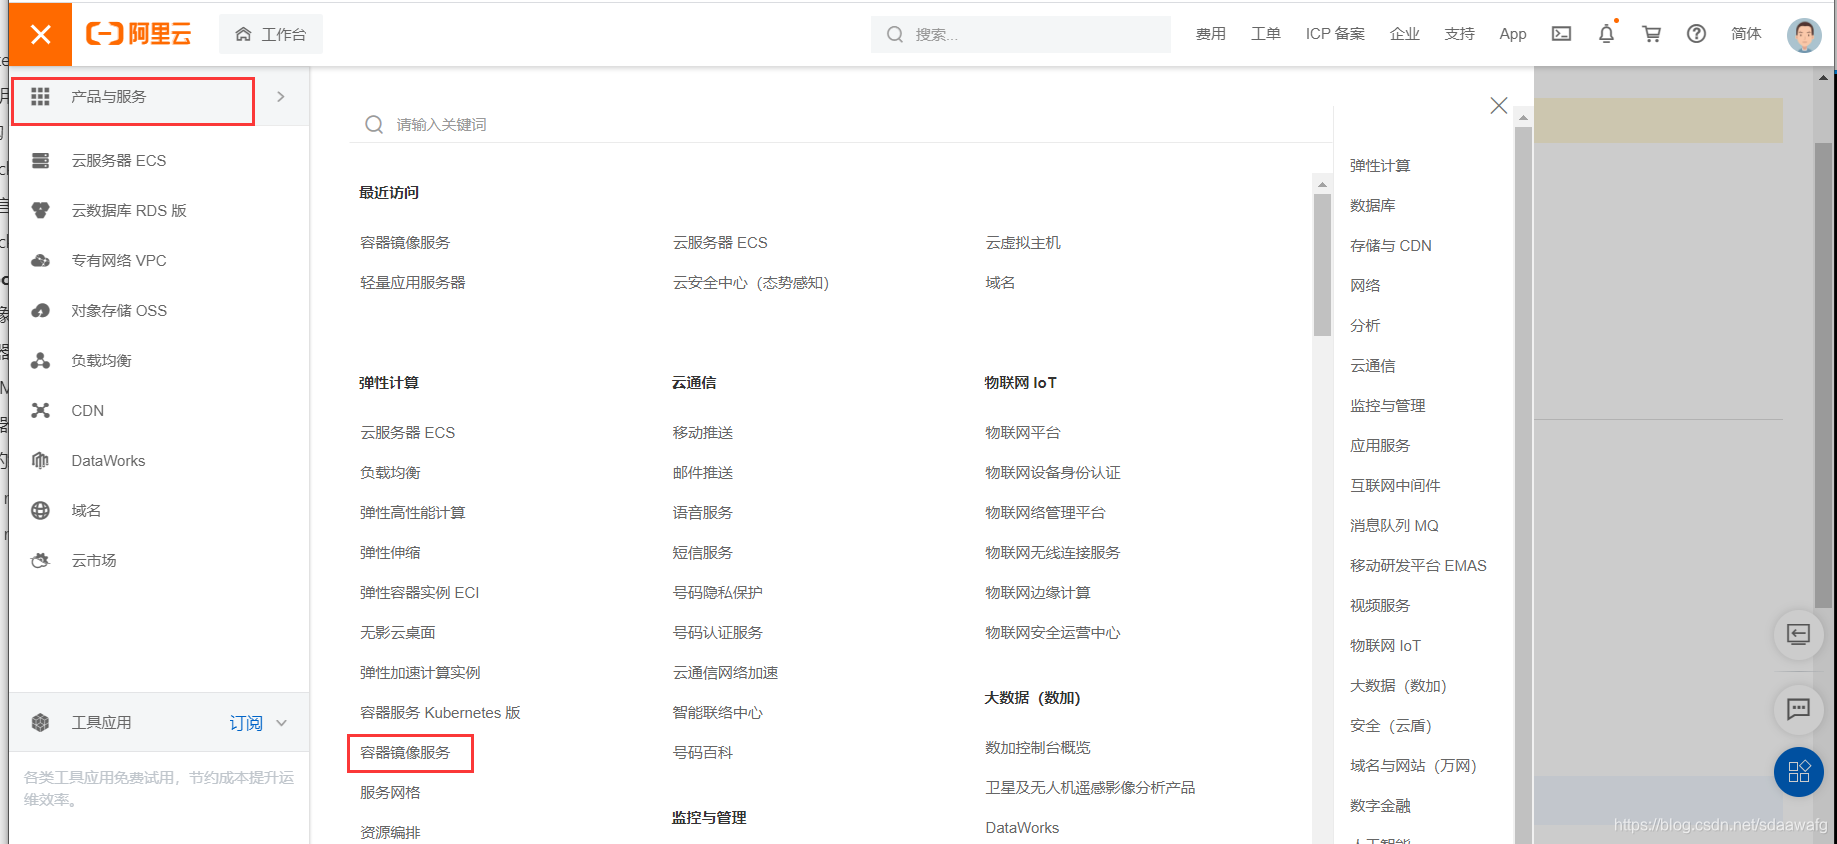This screenshot has height=844, width=1837.
Task: Click the DataWorks sidebar icon
Action: 40,460
